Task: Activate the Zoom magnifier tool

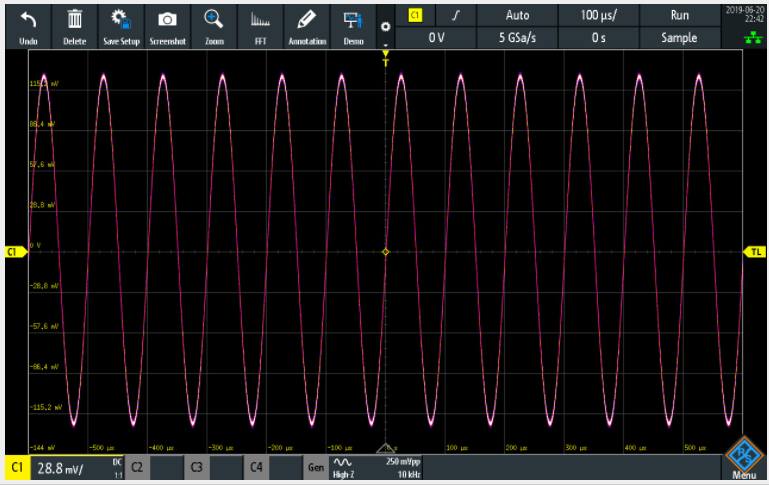Action: [x=214, y=27]
